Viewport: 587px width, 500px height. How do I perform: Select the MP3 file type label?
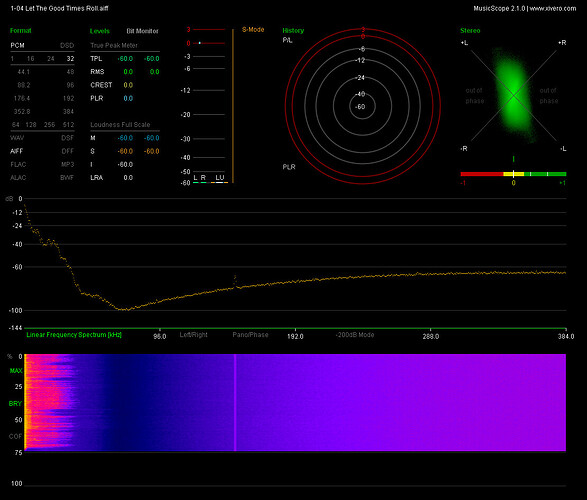[x=68, y=165]
